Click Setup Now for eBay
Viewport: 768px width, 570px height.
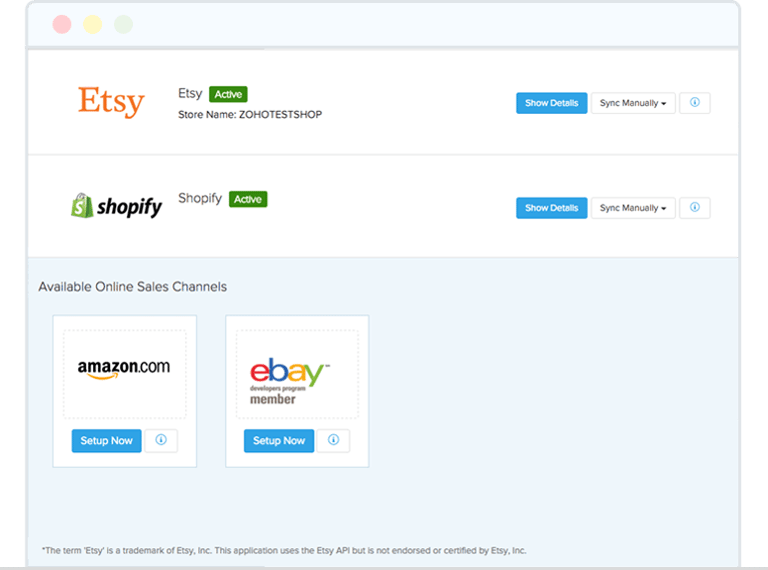pos(279,441)
